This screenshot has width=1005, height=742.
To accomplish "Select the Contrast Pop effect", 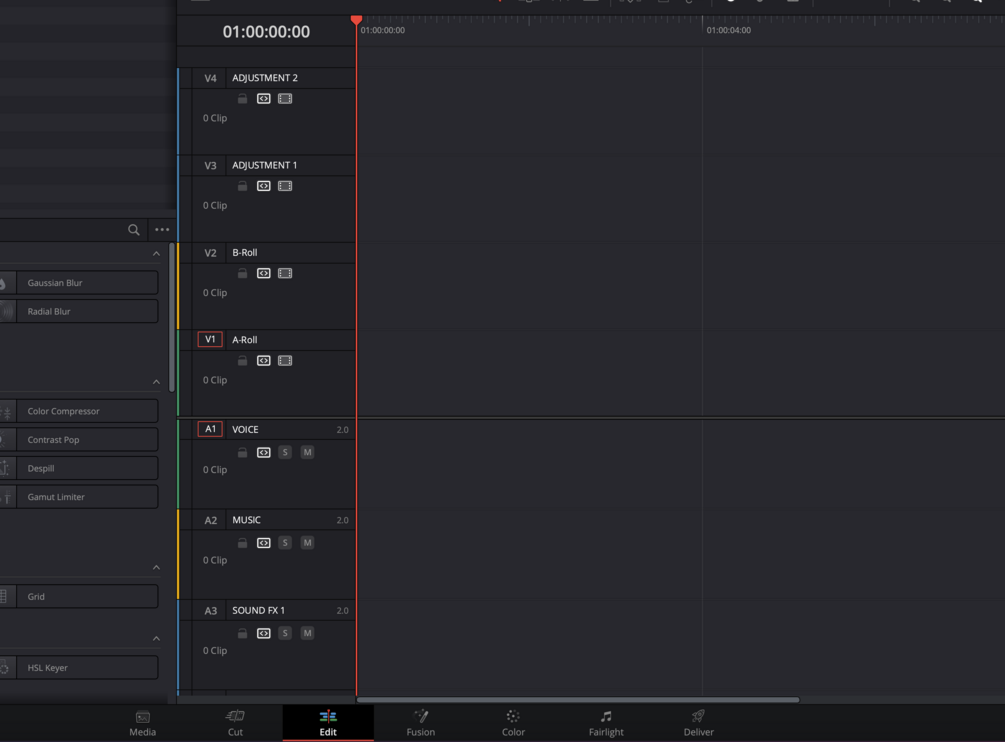I will pyautogui.click(x=79, y=440).
